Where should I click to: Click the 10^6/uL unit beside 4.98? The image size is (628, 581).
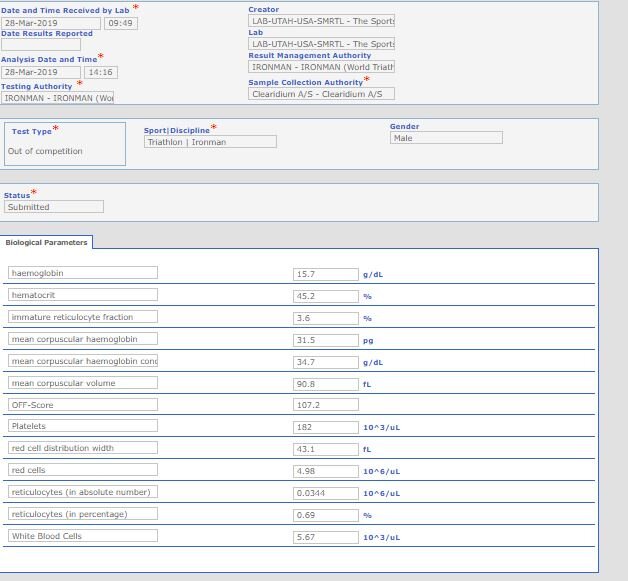381,472
